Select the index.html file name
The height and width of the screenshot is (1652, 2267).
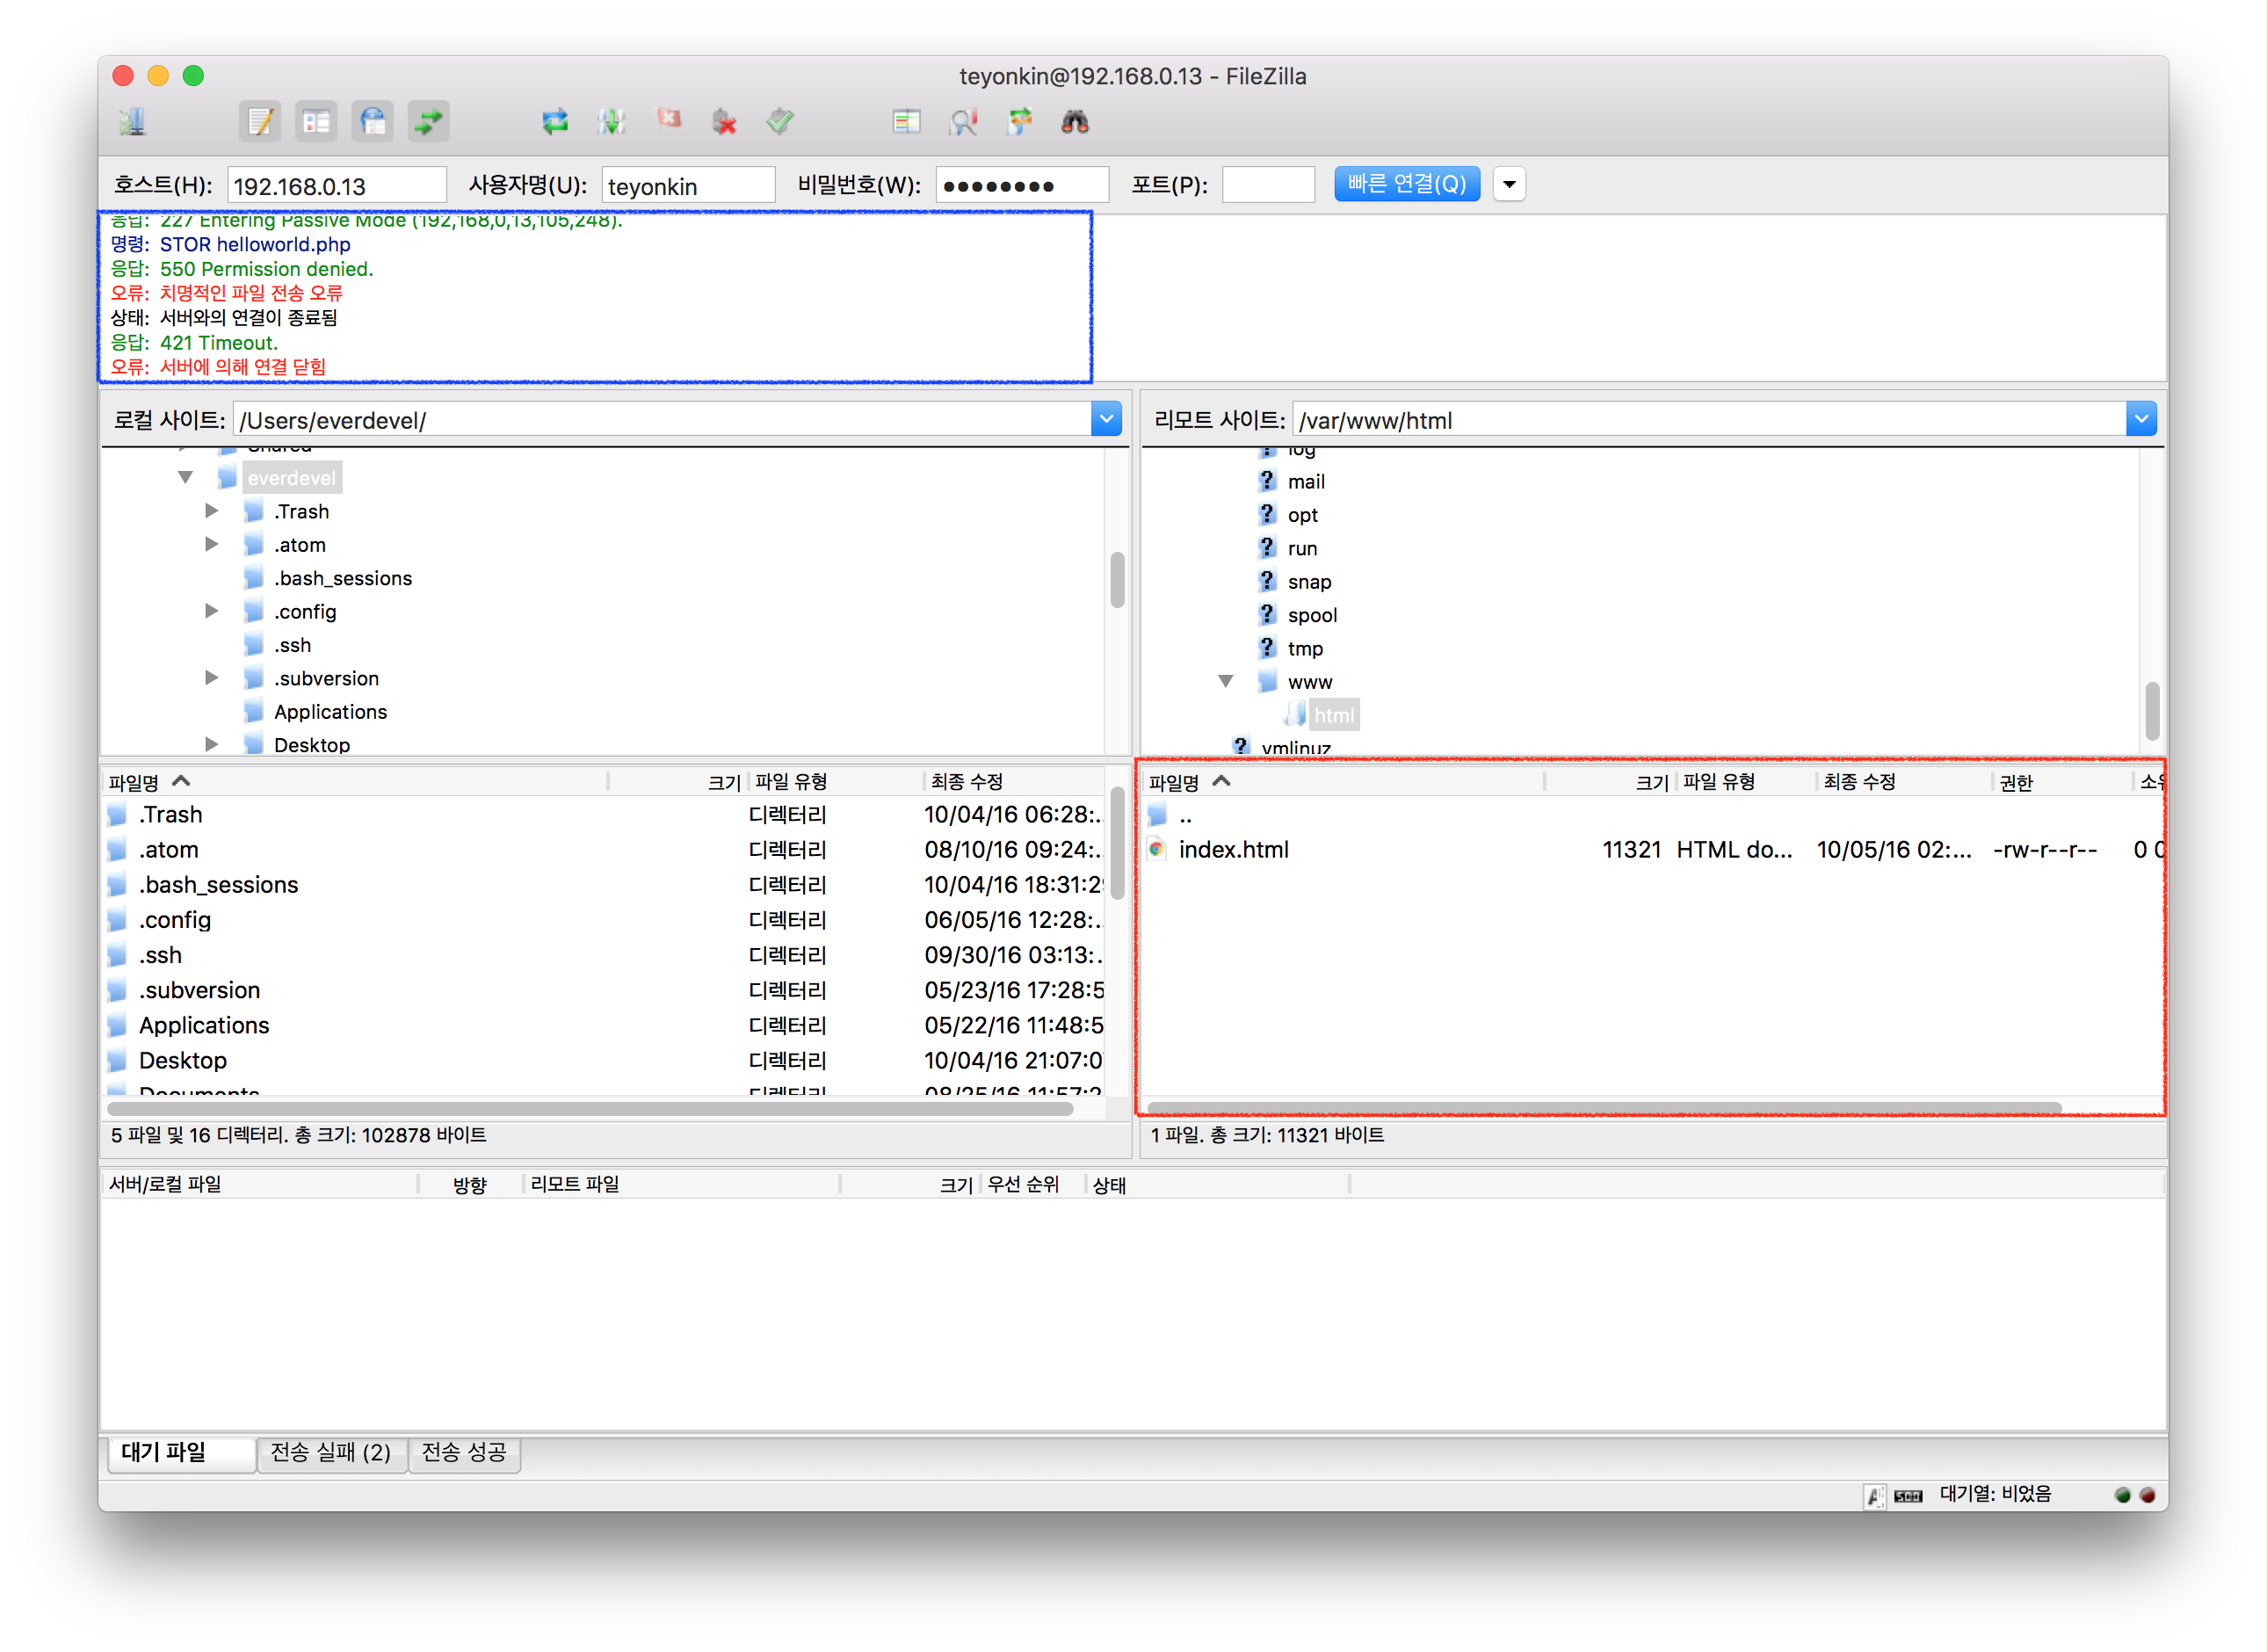click(x=1233, y=850)
